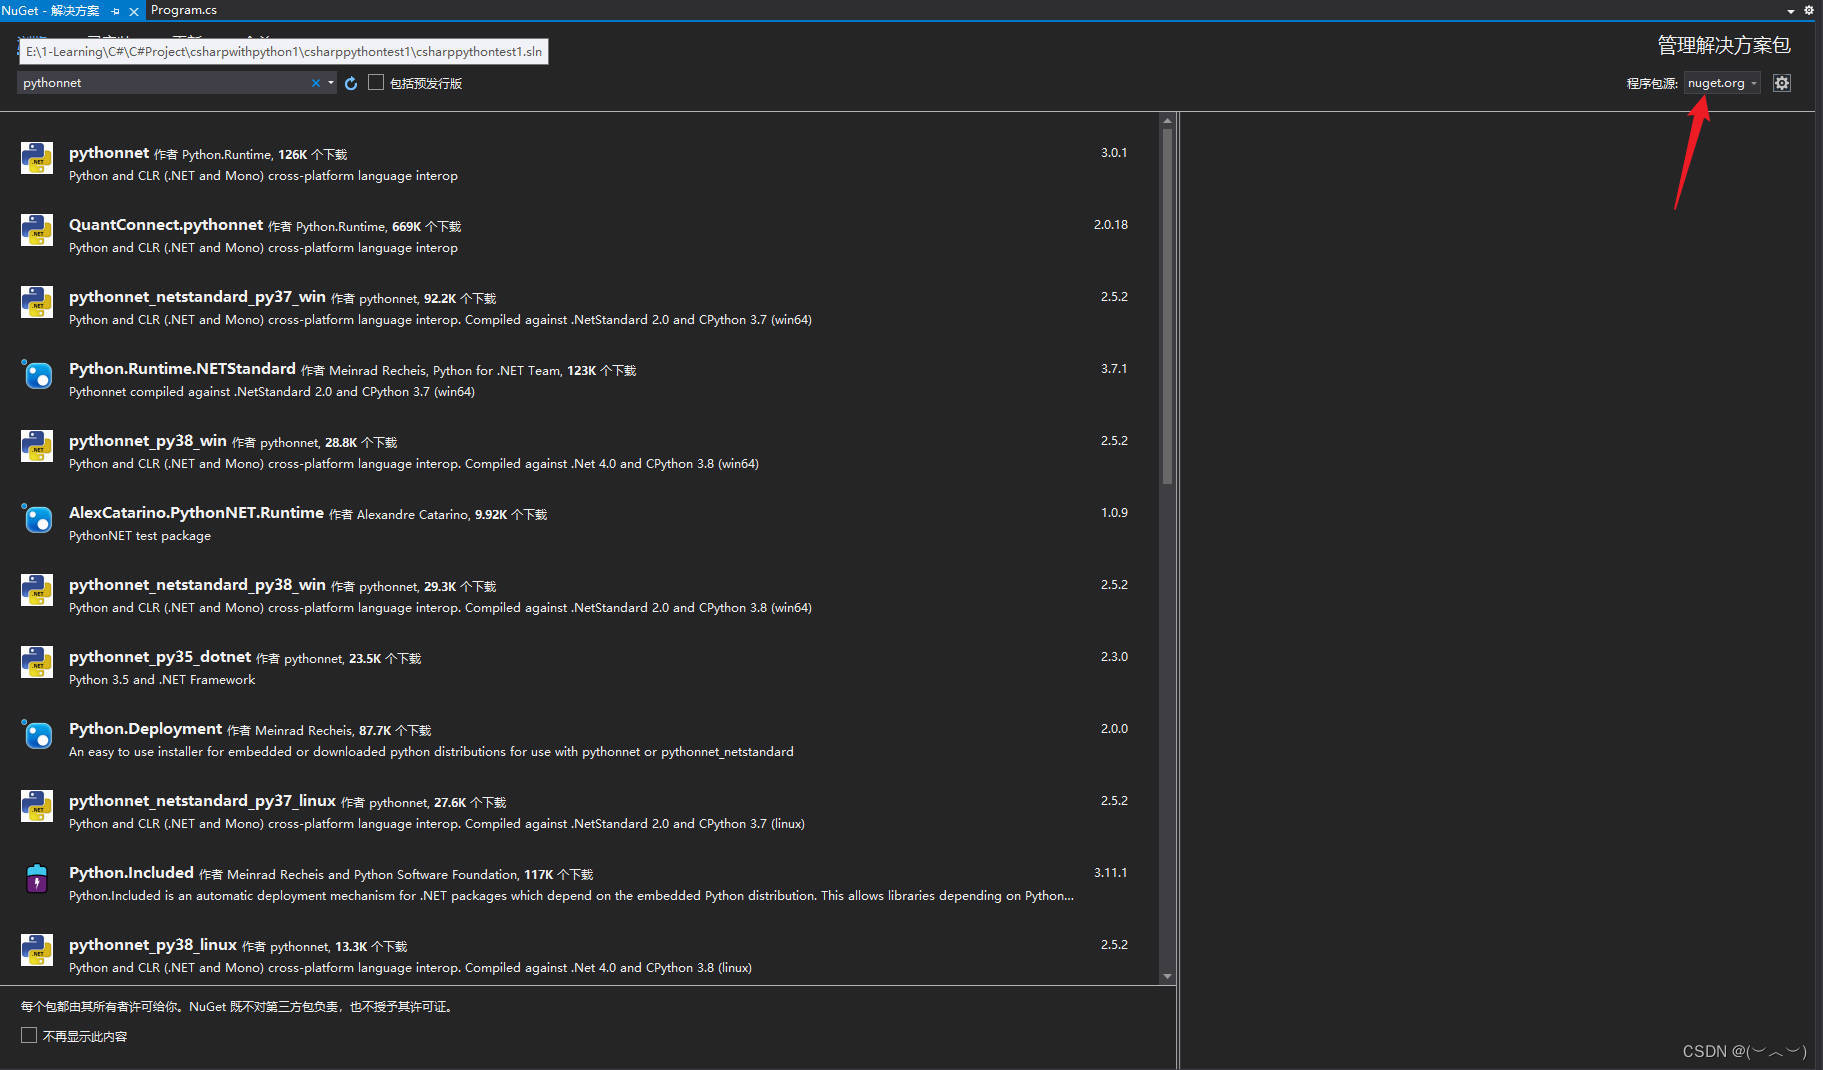Click the window options gear at top right

pos(1808,10)
